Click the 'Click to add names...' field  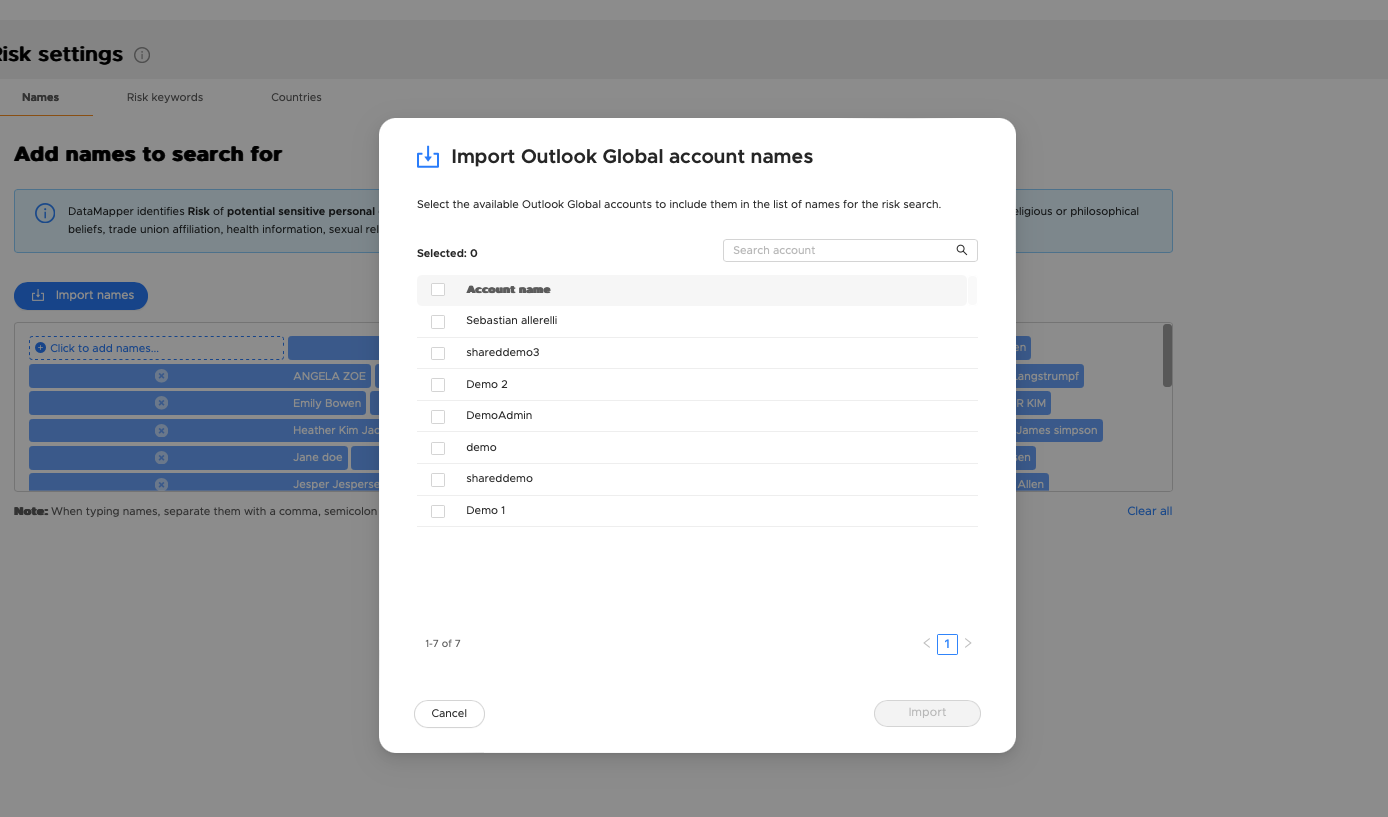click(156, 348)
